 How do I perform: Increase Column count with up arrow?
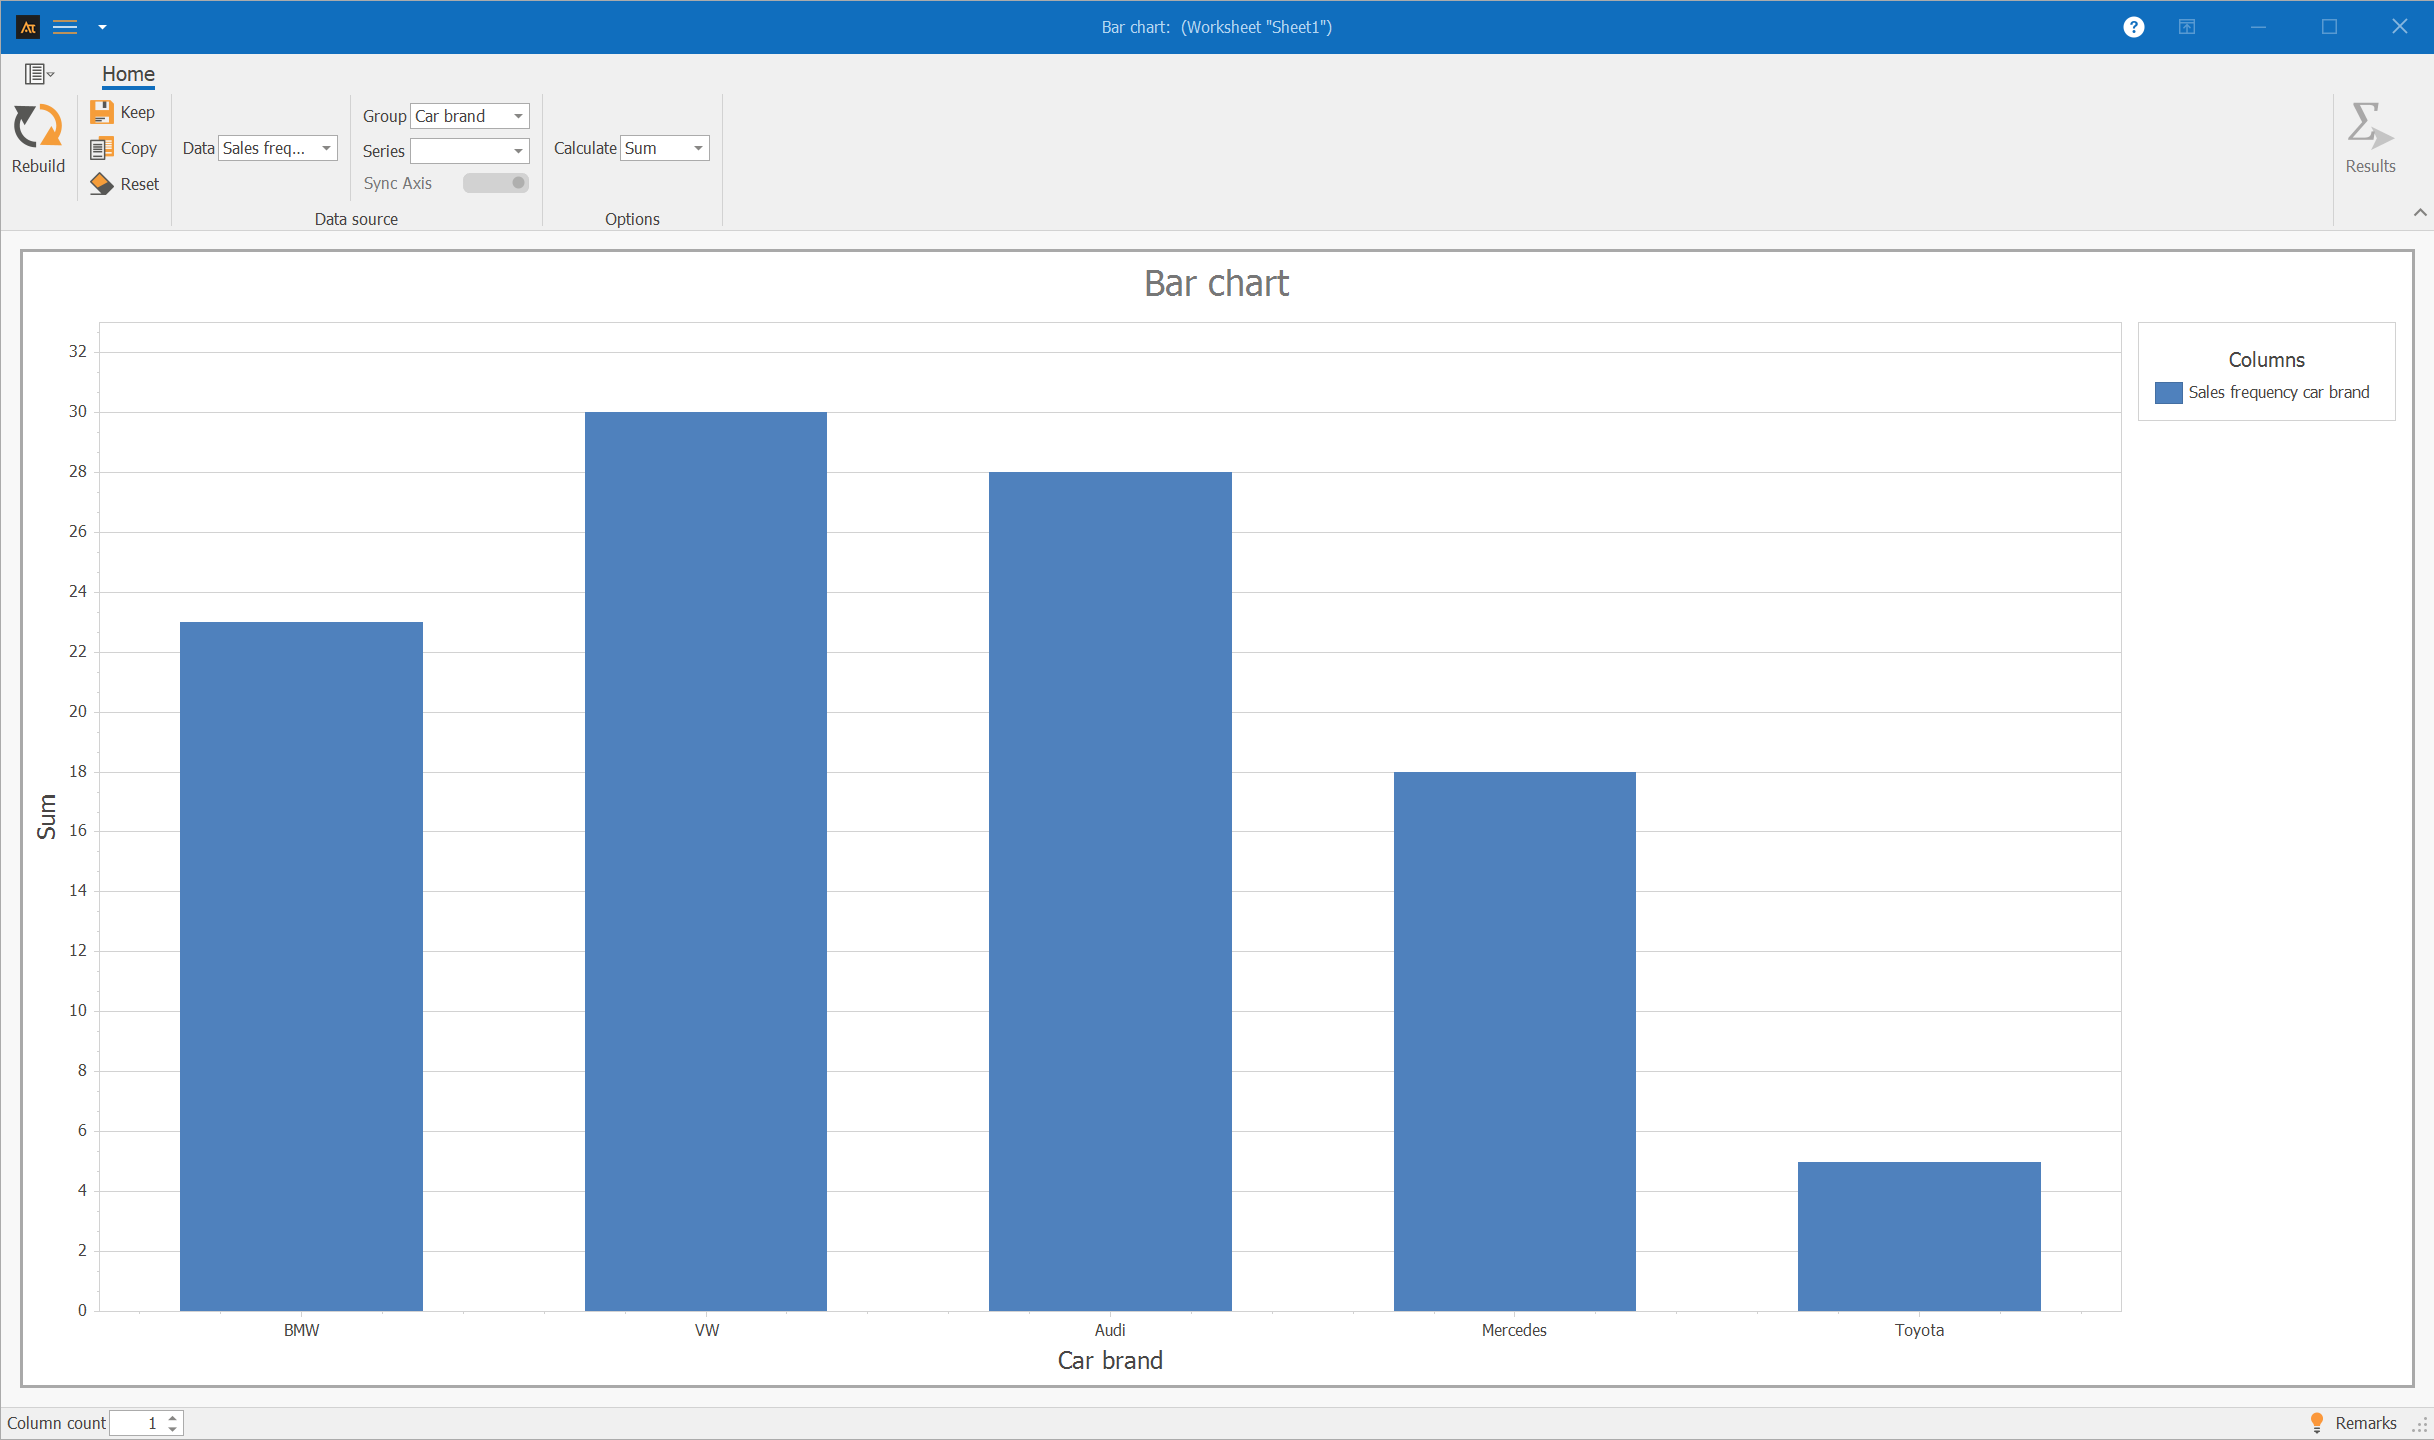point(173,1417)
